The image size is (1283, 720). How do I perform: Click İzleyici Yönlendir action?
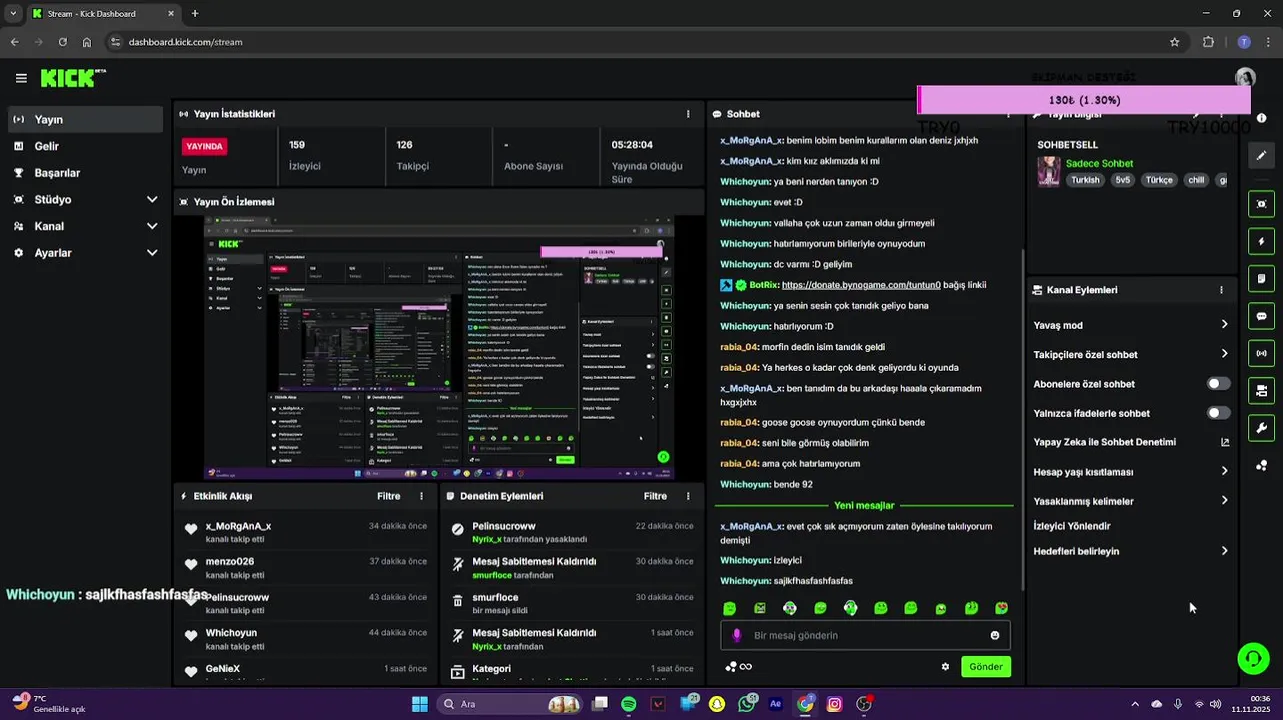pos(1072,526)
